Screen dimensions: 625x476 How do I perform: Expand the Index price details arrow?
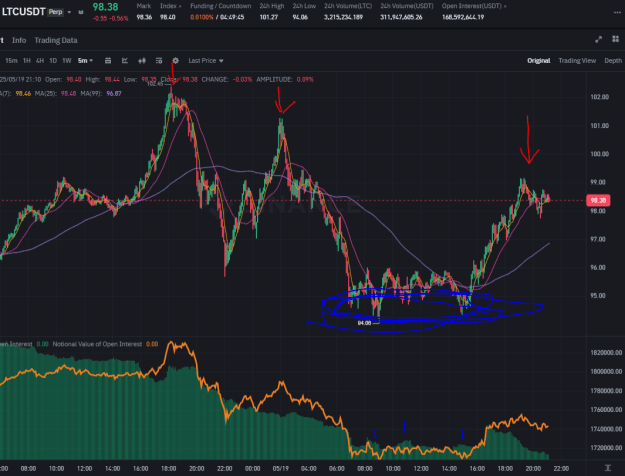[x=180, y=6]
